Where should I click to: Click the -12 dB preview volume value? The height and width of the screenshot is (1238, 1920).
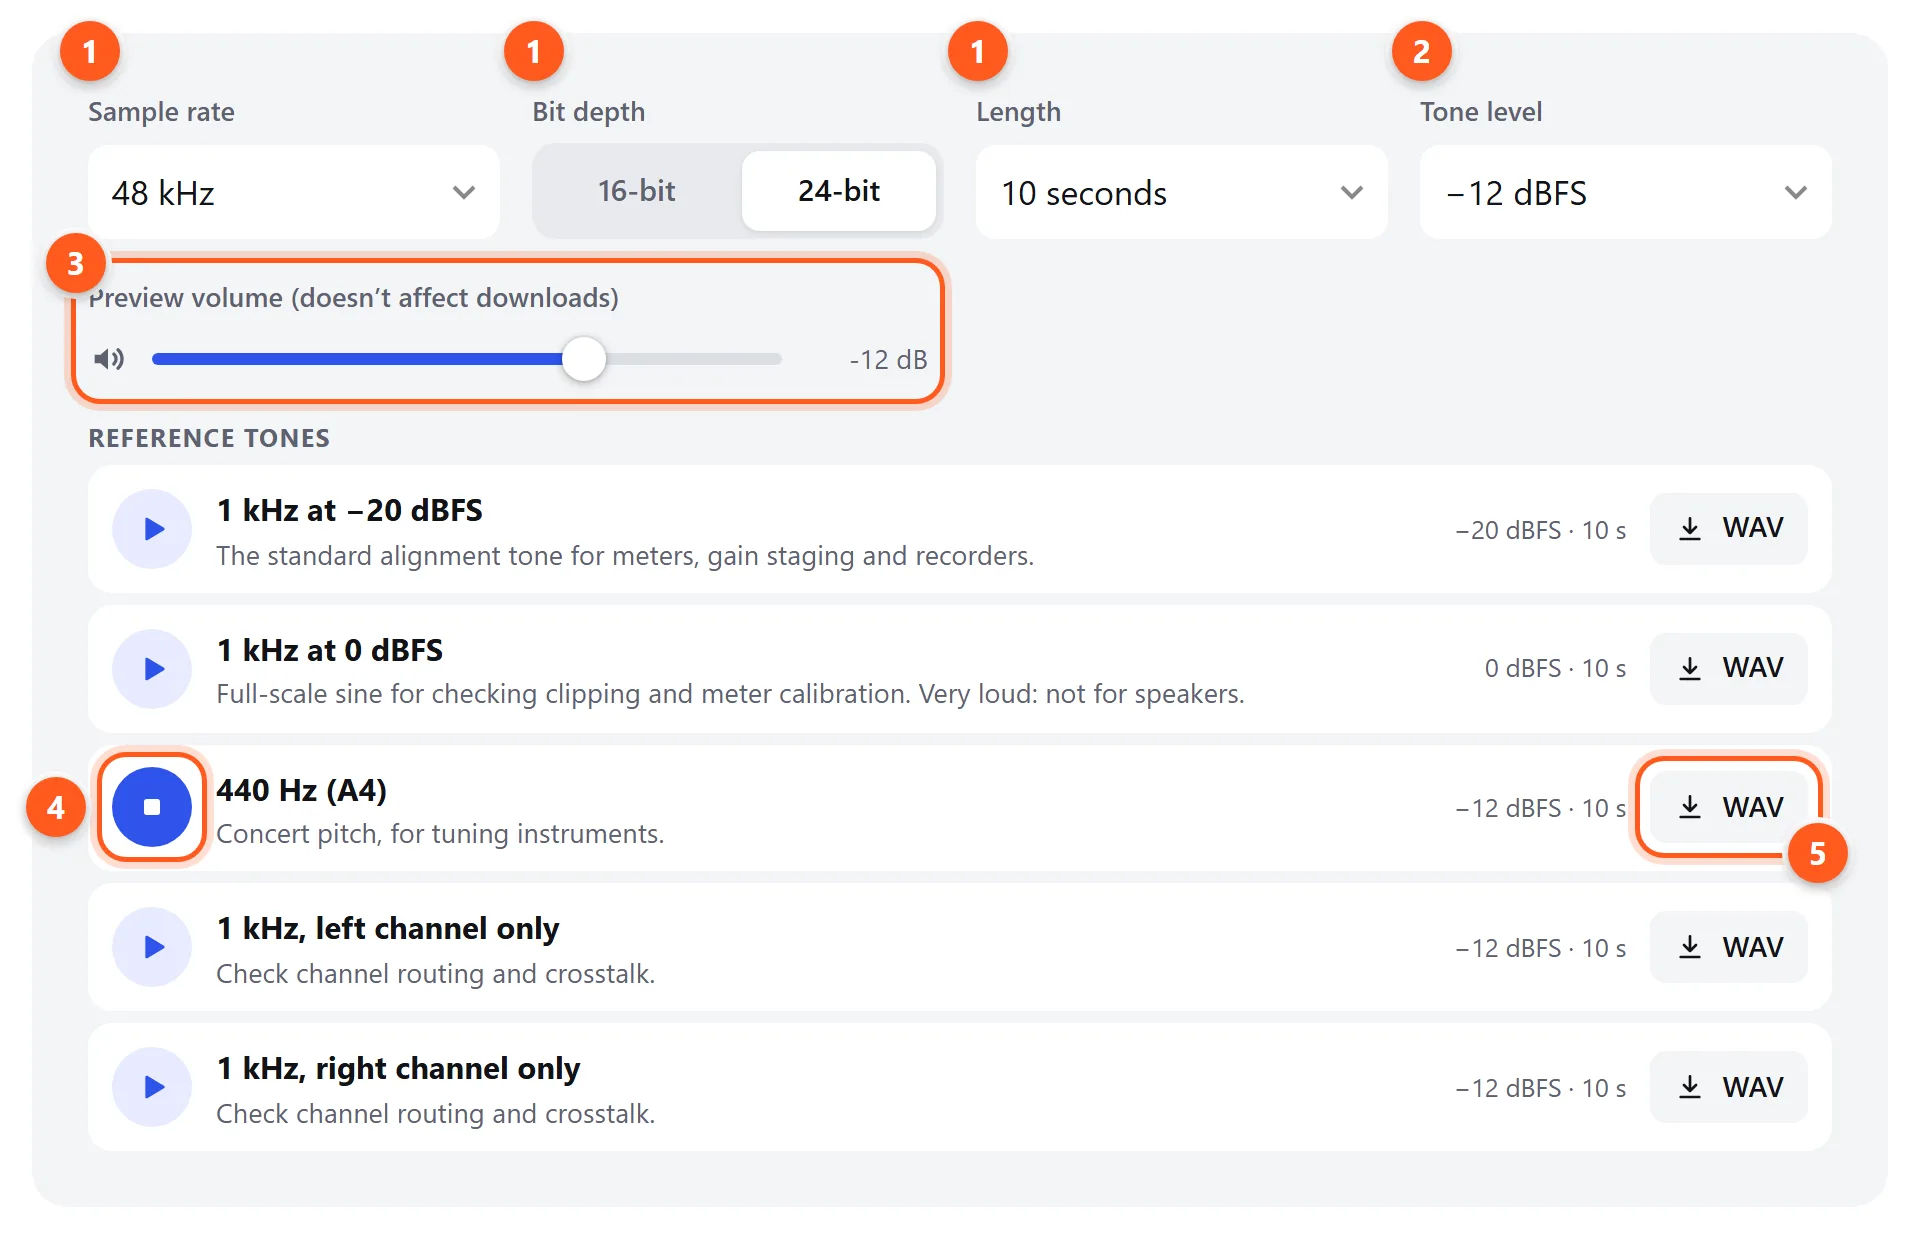[x=888, y=360]
